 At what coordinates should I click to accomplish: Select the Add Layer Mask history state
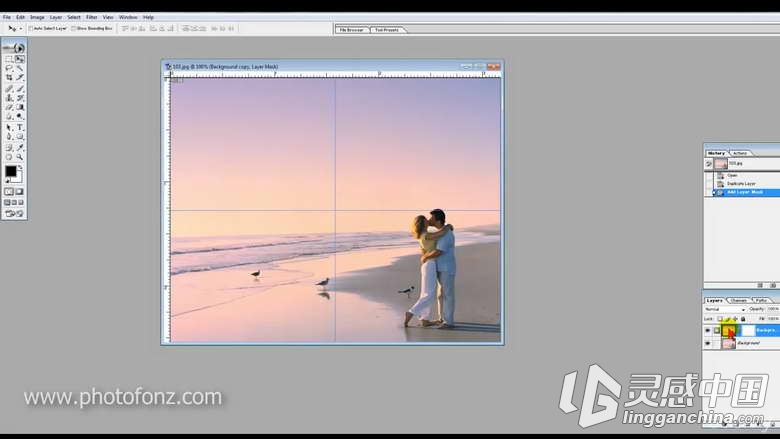746,192
